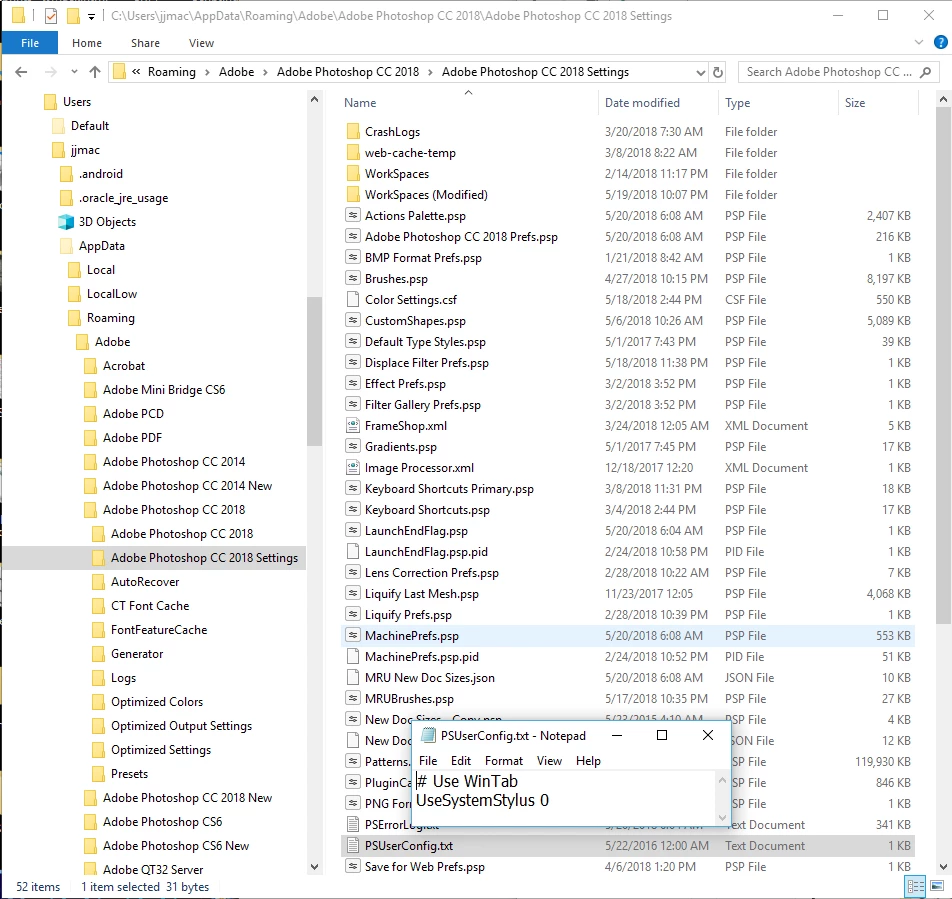Select the PSUserConfig.txt file icon
This screenshot has width=952, height=899.
click(353, 846)
